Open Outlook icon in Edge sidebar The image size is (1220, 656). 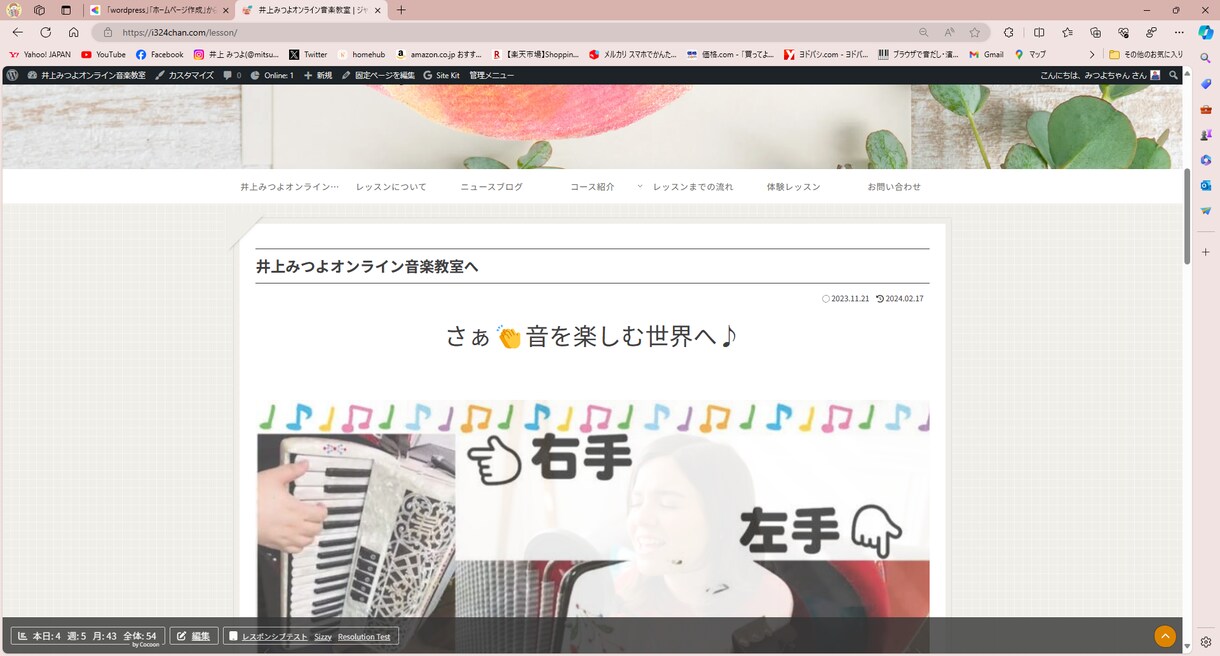click(x=1206, y=185)
